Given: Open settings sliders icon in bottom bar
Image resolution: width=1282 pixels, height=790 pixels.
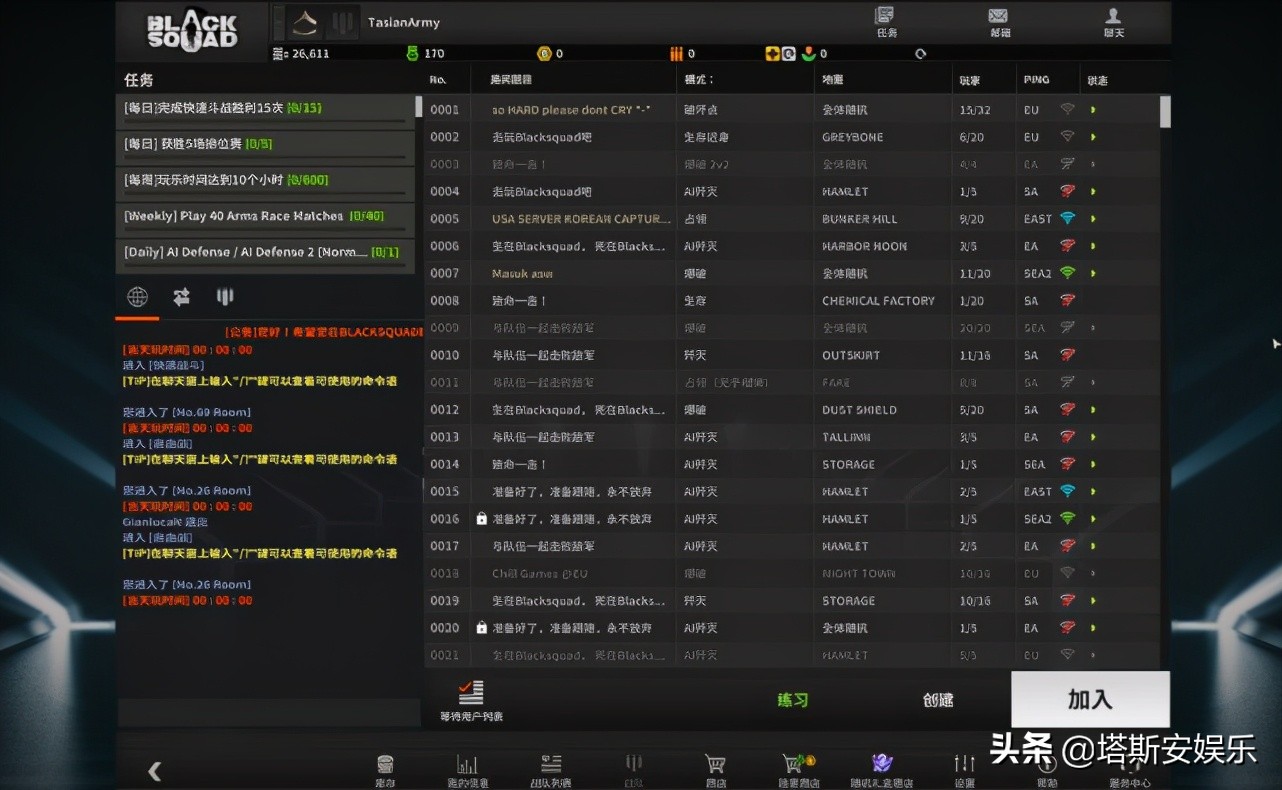Looking at the screenshot, I should click(x=964, y=765).
